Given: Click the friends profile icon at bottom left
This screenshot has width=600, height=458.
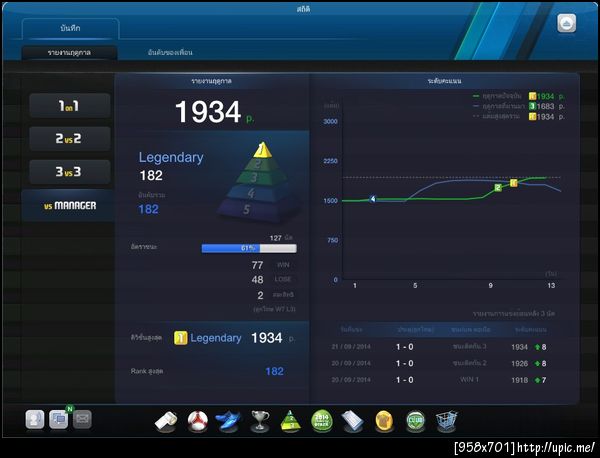Looking at the screenshot, I should tap(35, 419).
